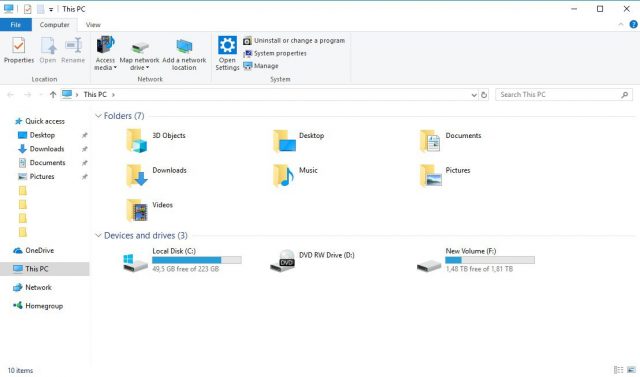The height and width of the screenshot is (377, 640).
Task: Open the recent locations dropdown arrow
Action: pyautogui.click(x=41, y=95)
